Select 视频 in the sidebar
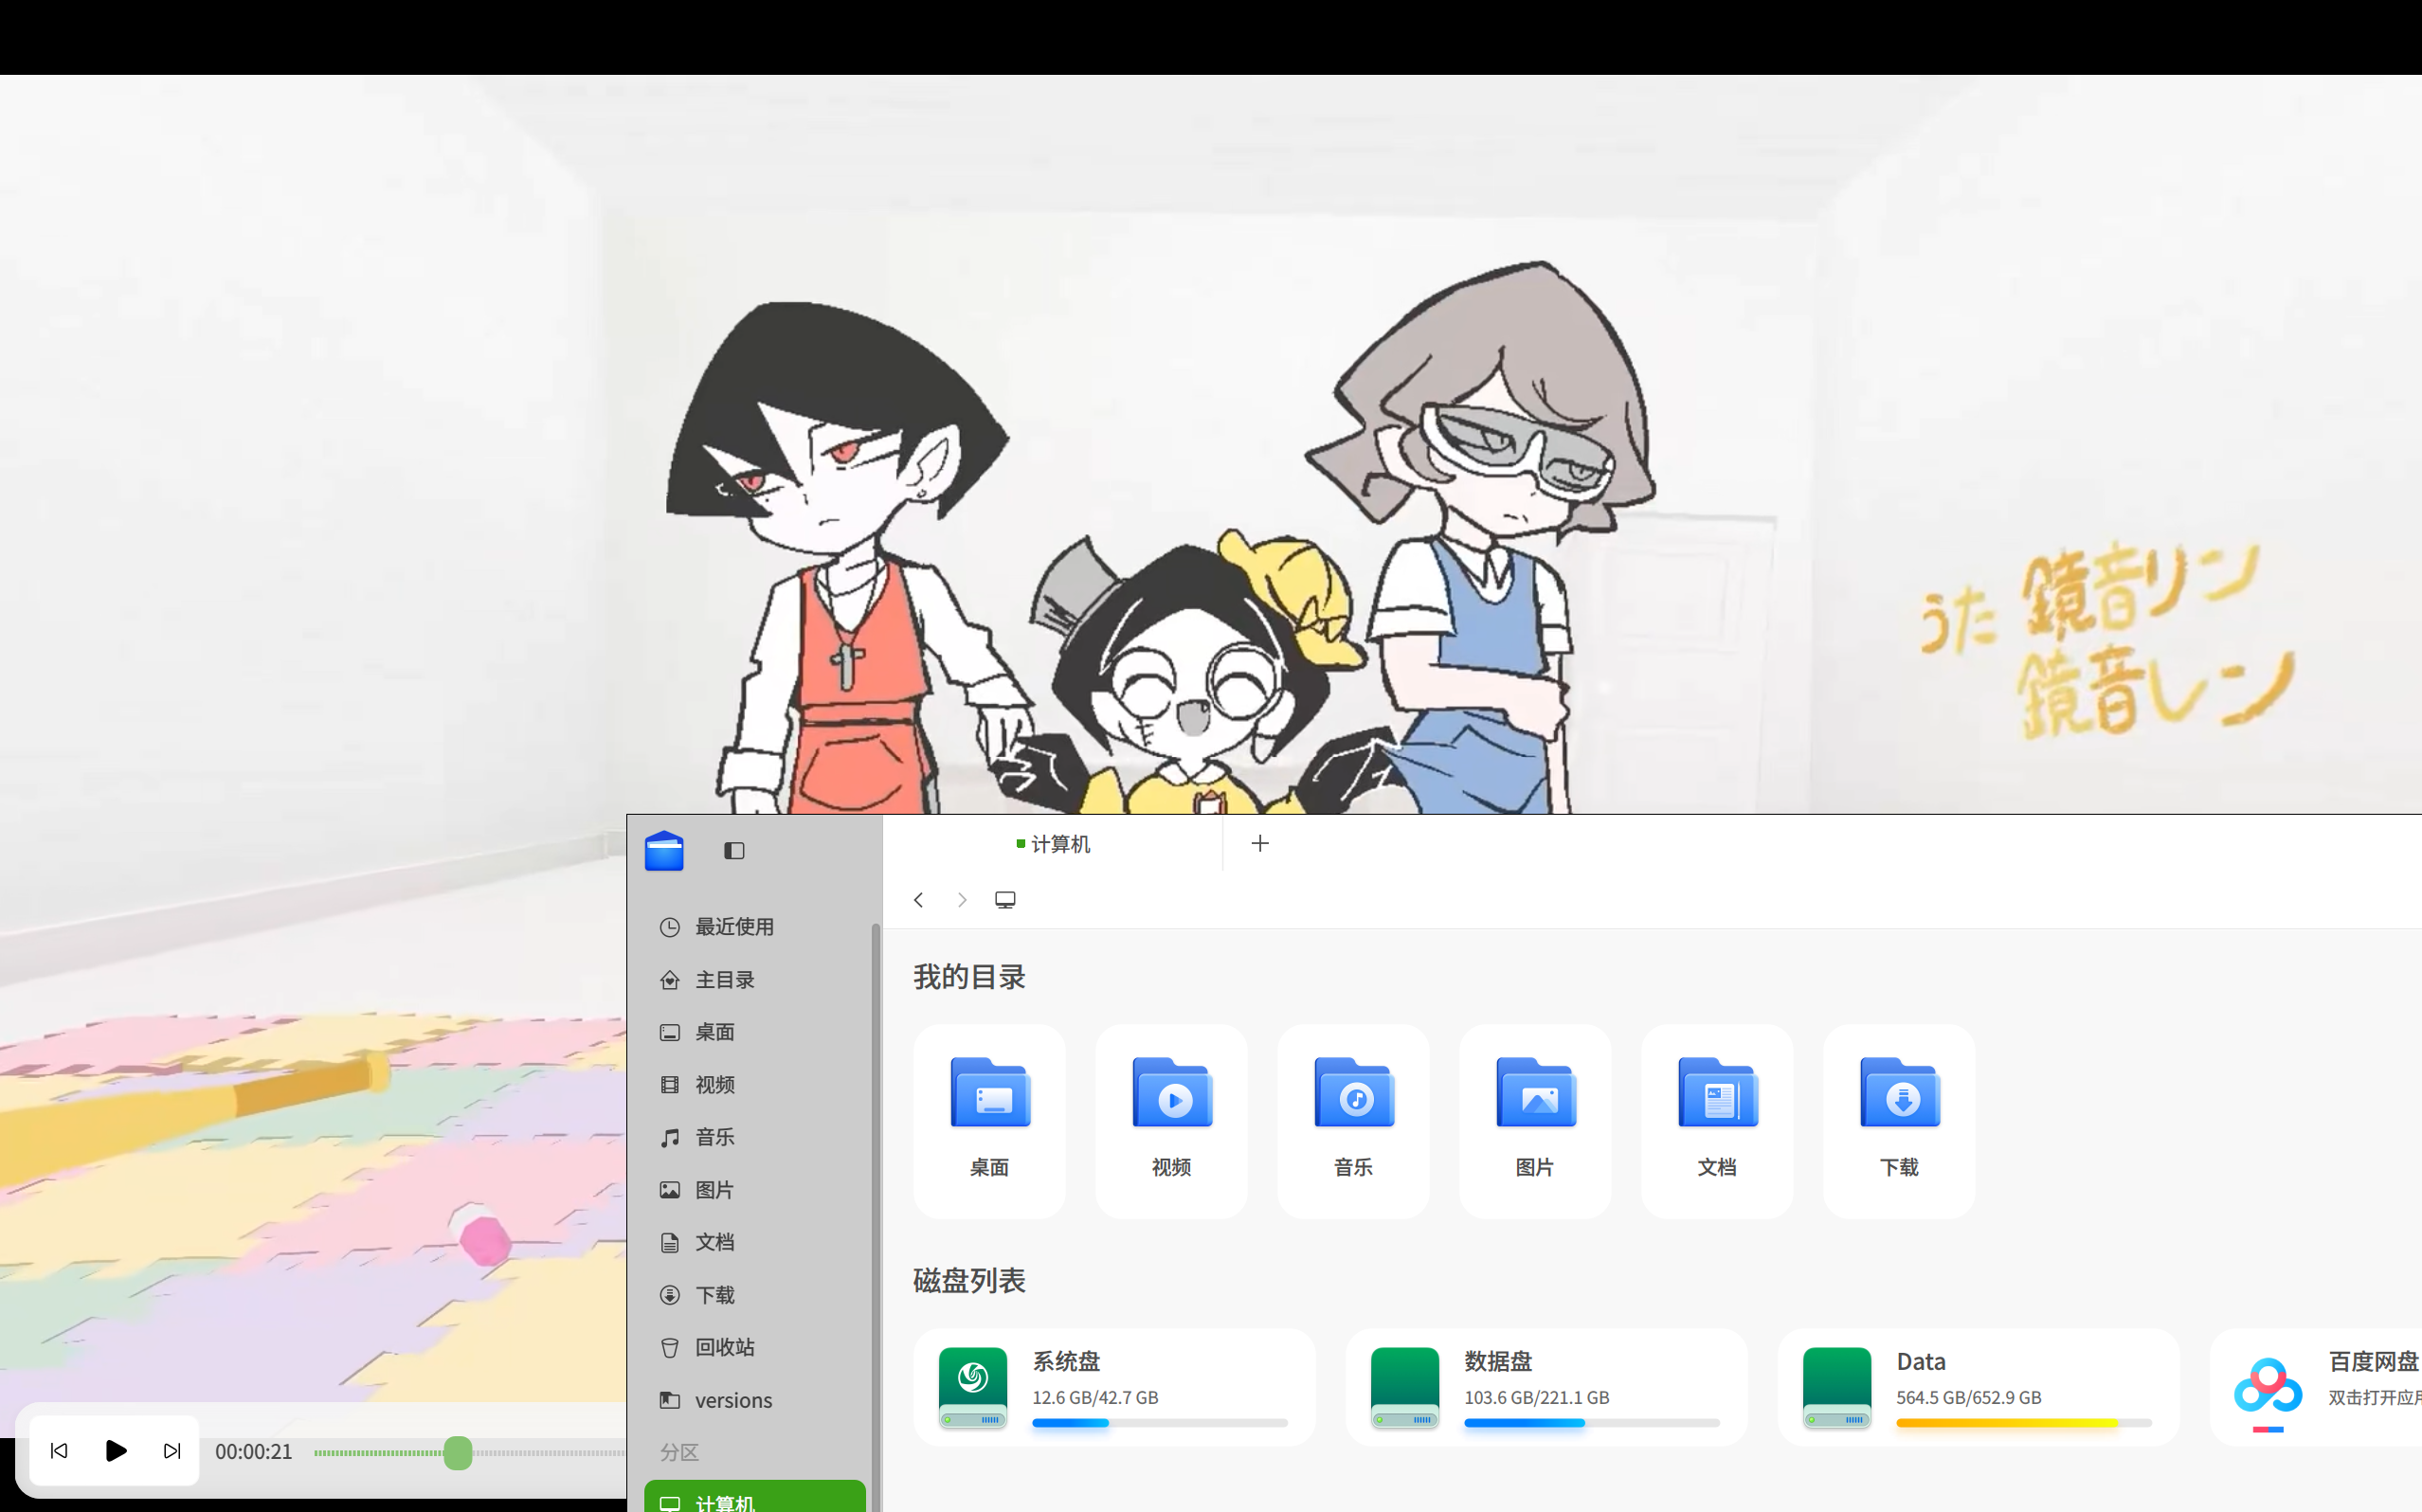This screenshot has width=2422, height=1512. [754, 1085]
